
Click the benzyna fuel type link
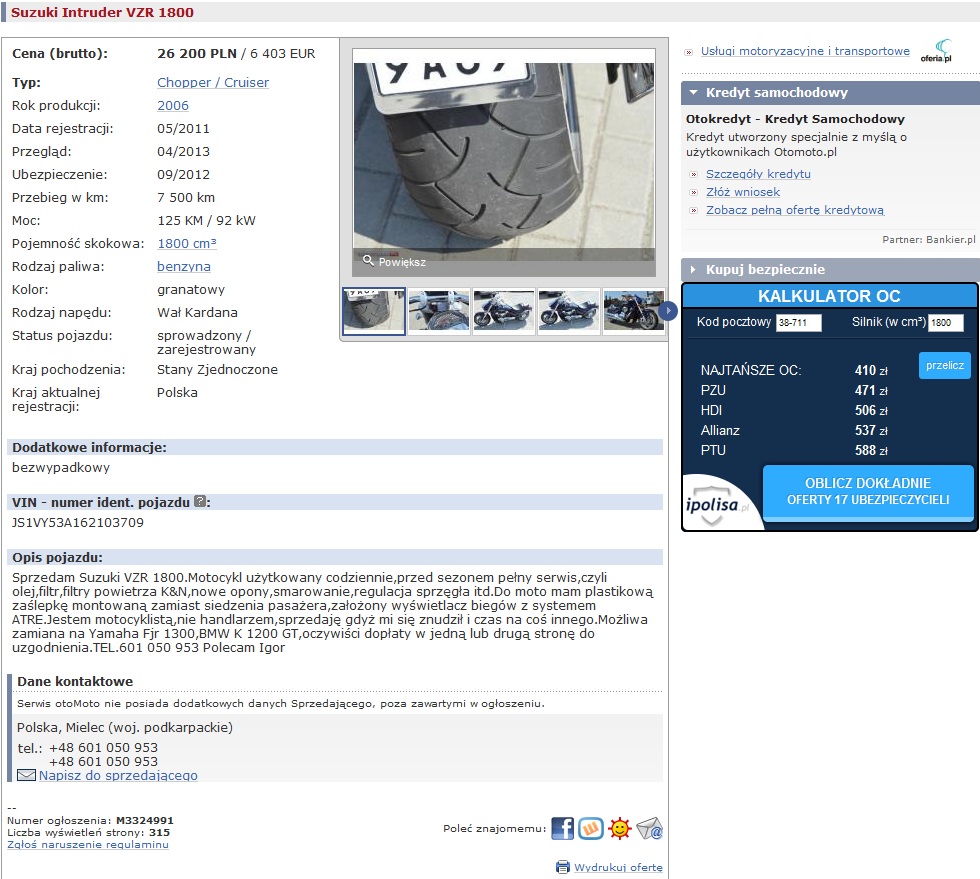pos(184,266)
